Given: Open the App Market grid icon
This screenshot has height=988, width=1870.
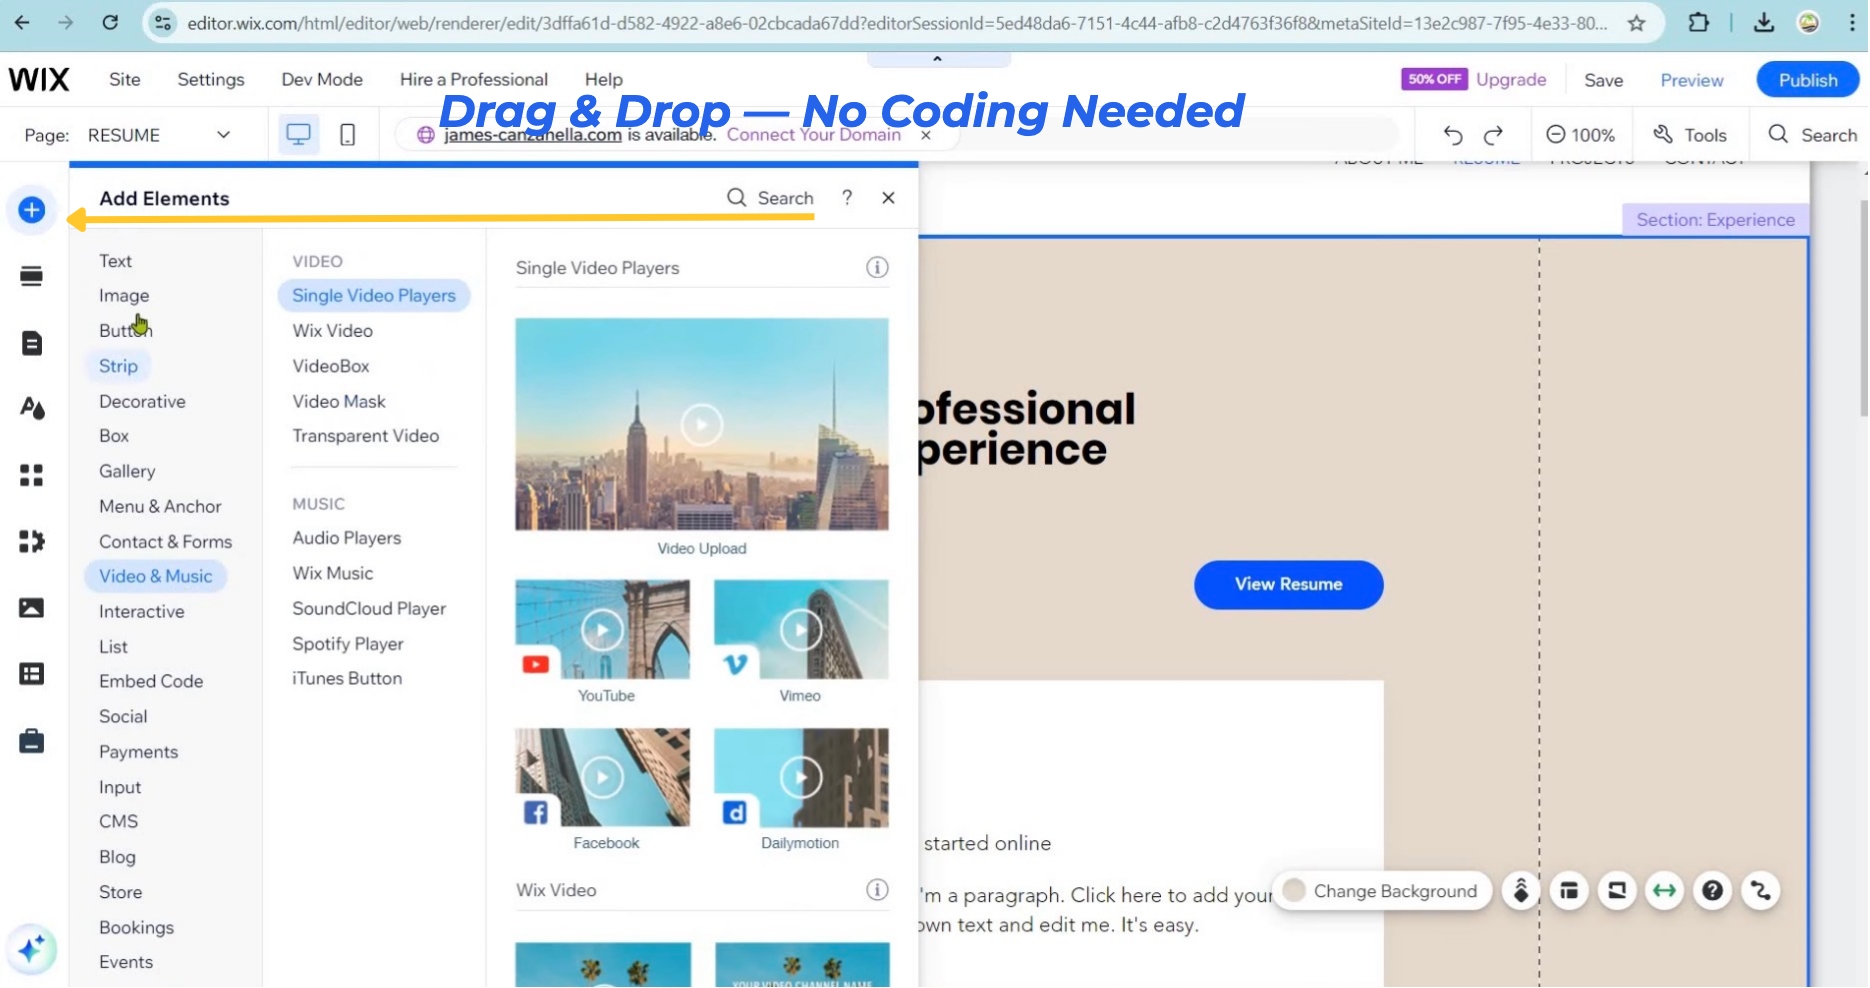Looking at the screenshot, I should pos(31,475).
